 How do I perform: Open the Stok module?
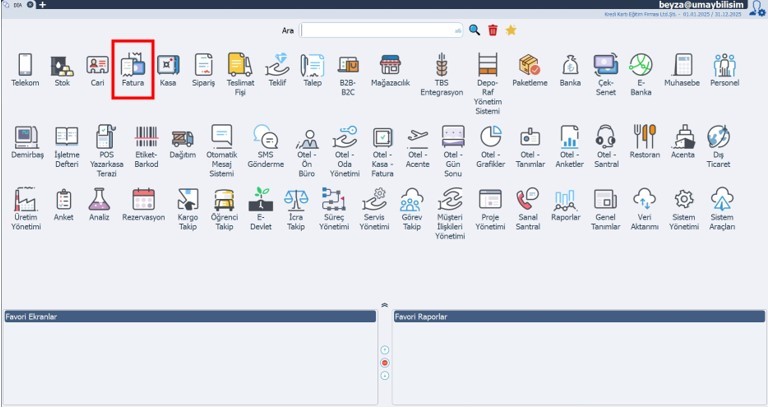click(x=62, y=68)
